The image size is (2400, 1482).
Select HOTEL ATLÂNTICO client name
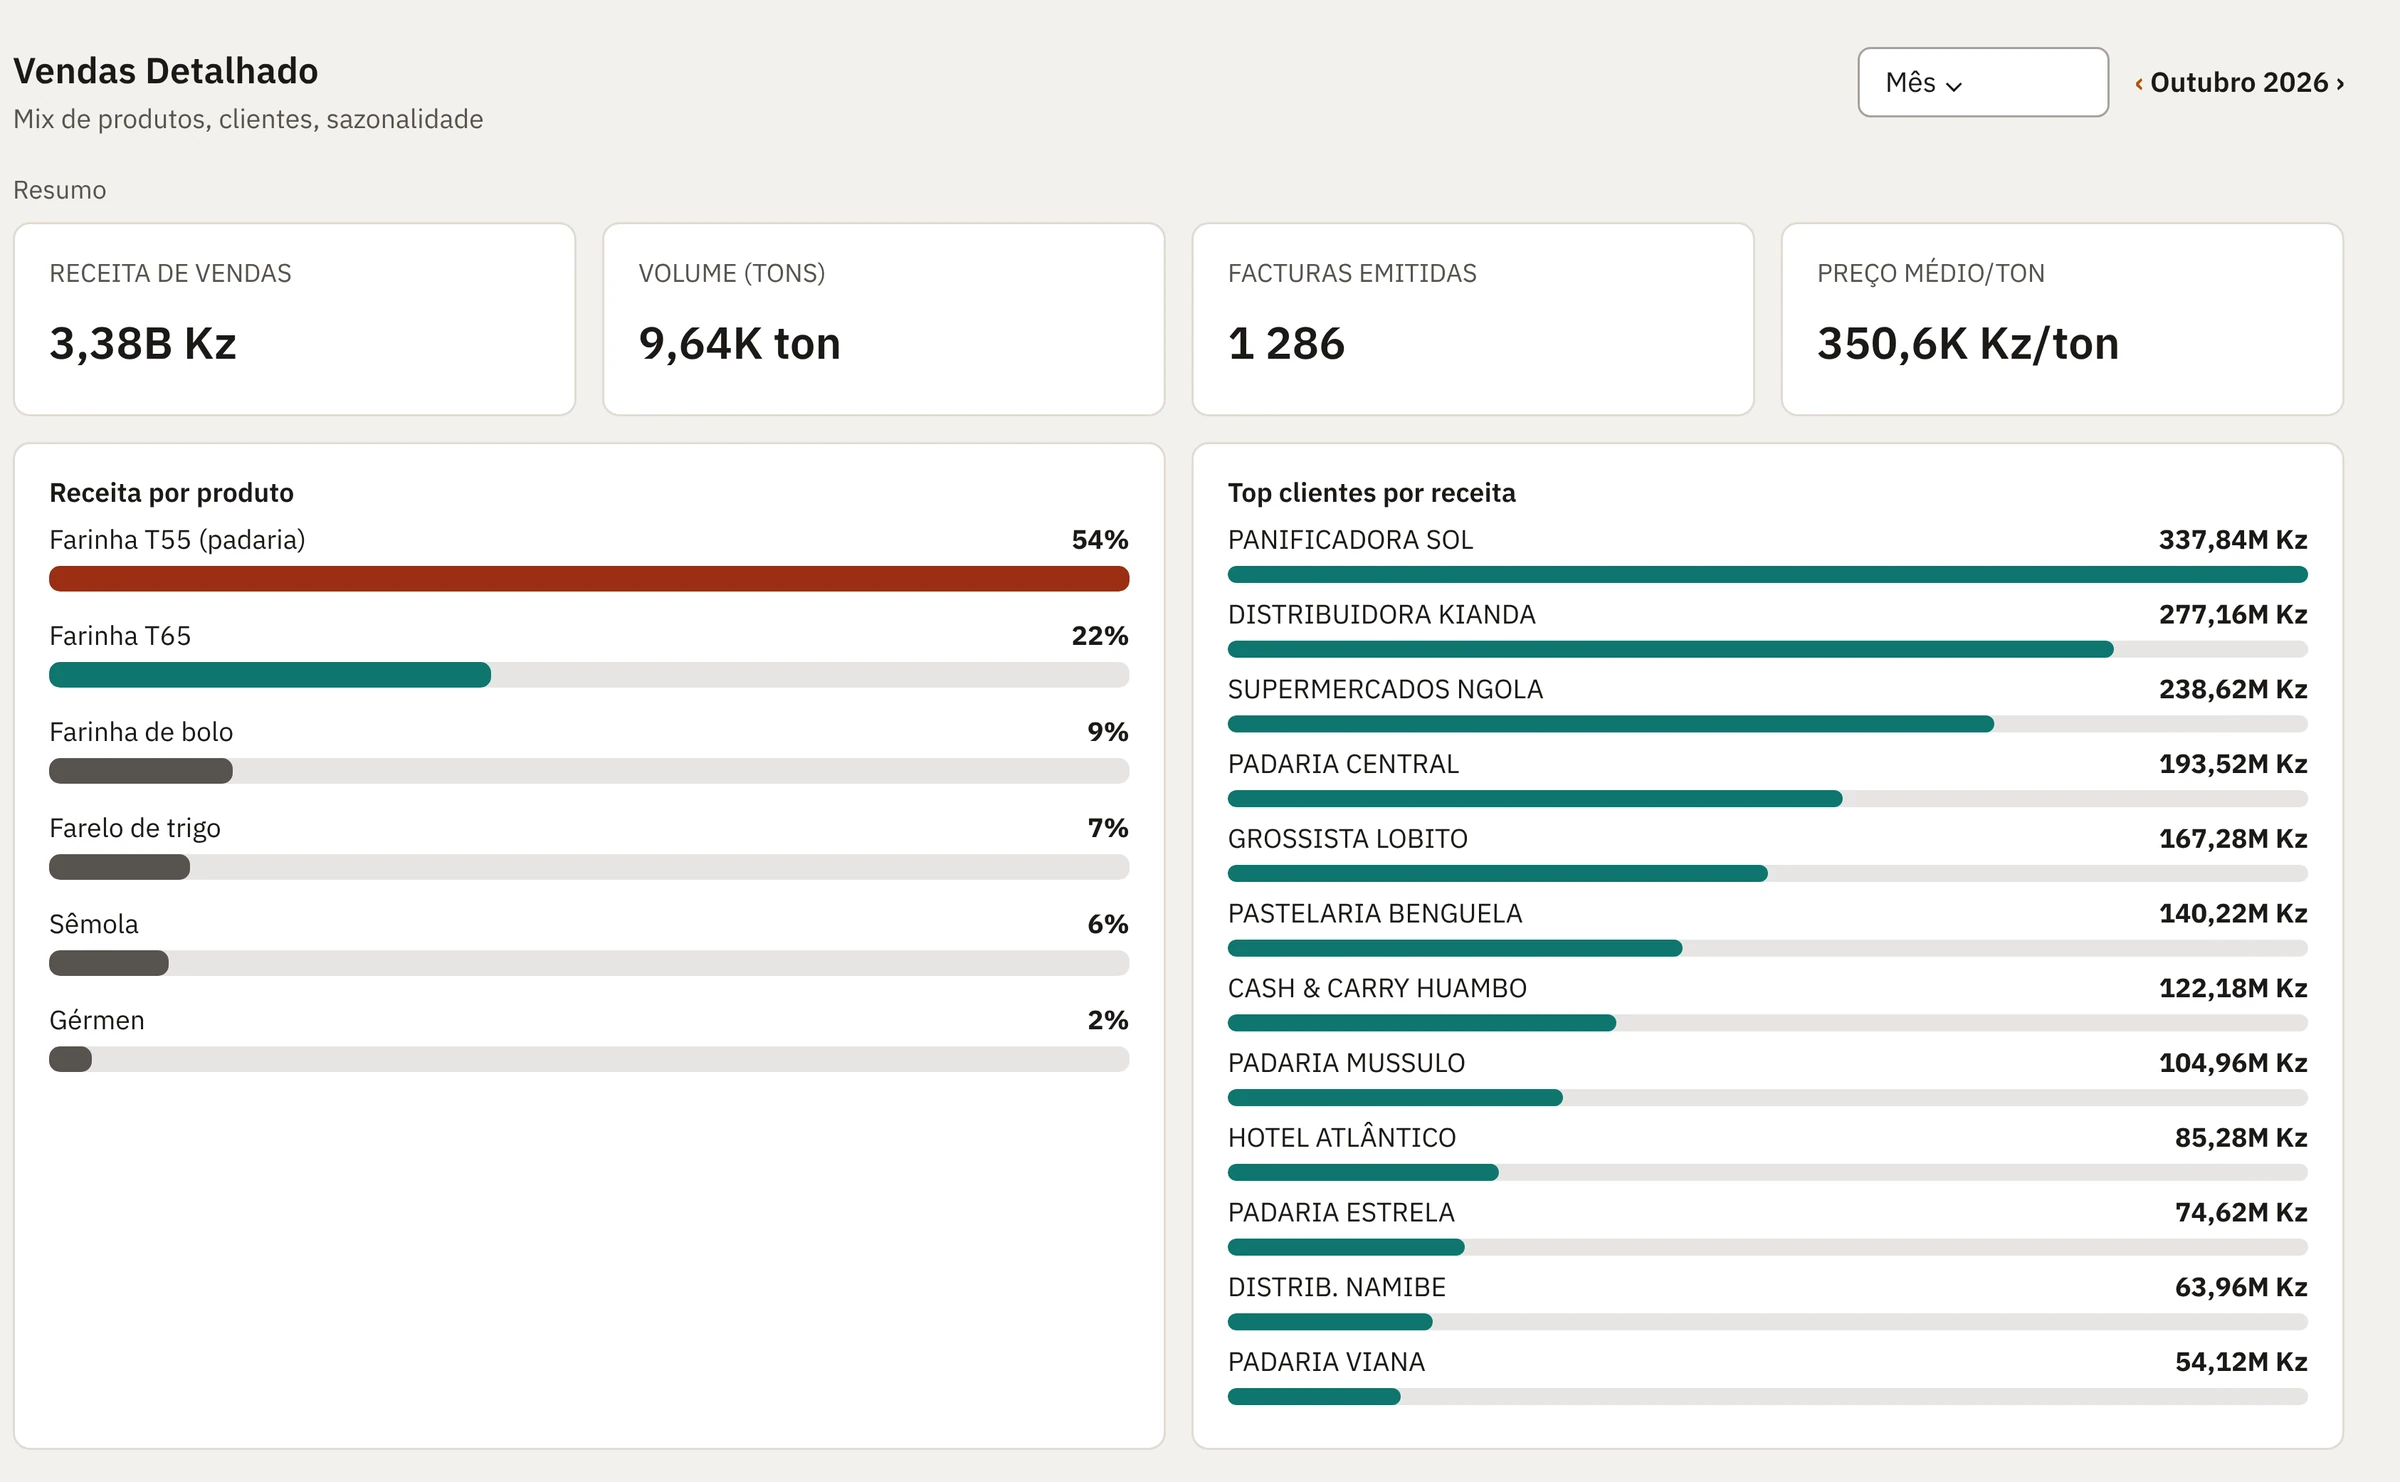[1341, 1137]
